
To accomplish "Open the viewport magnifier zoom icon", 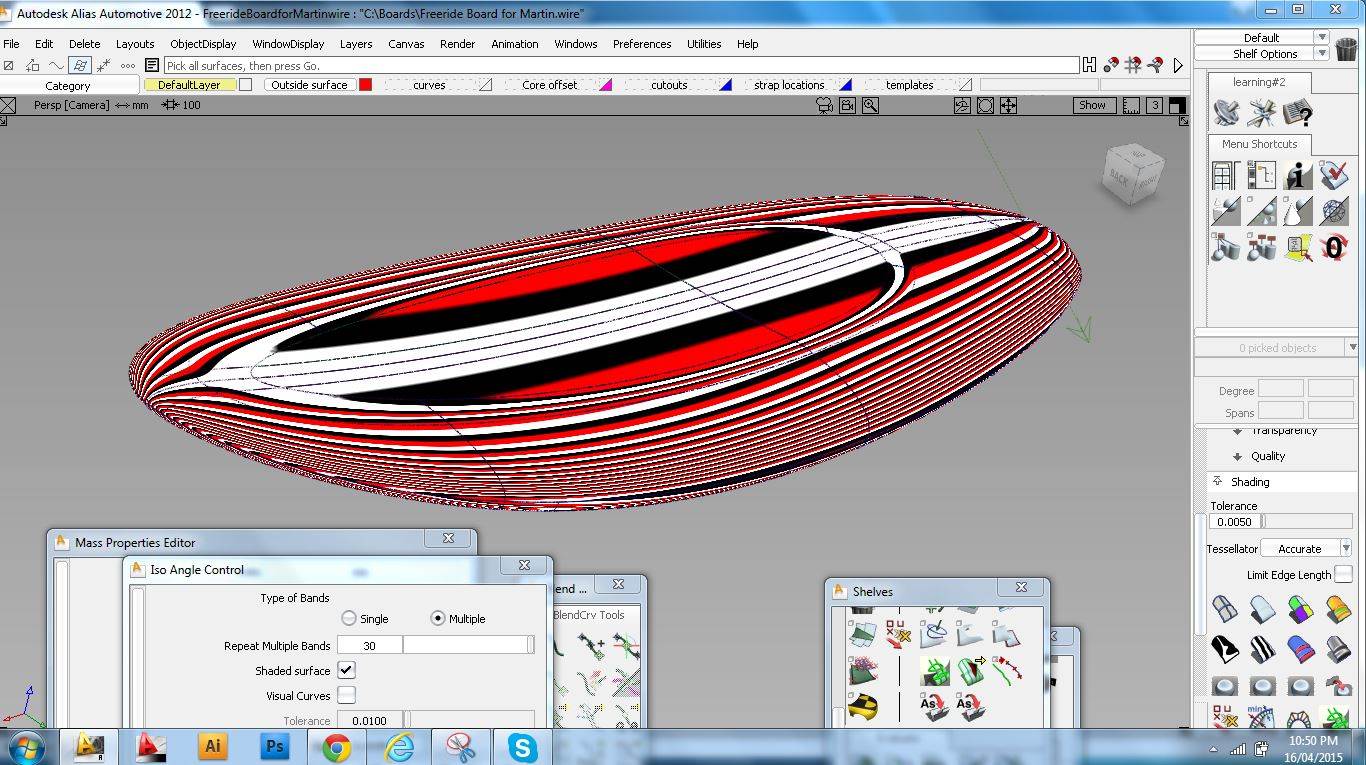I will pos(870,105).
